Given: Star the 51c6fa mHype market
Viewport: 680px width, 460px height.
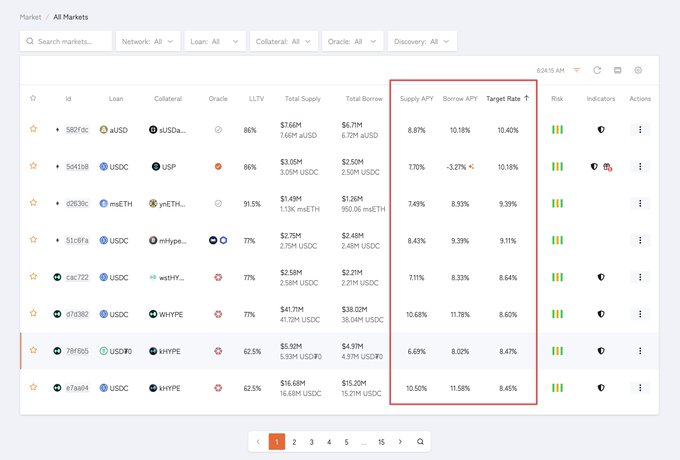Looking at the screenshot, I should click(x=33, y=239).
